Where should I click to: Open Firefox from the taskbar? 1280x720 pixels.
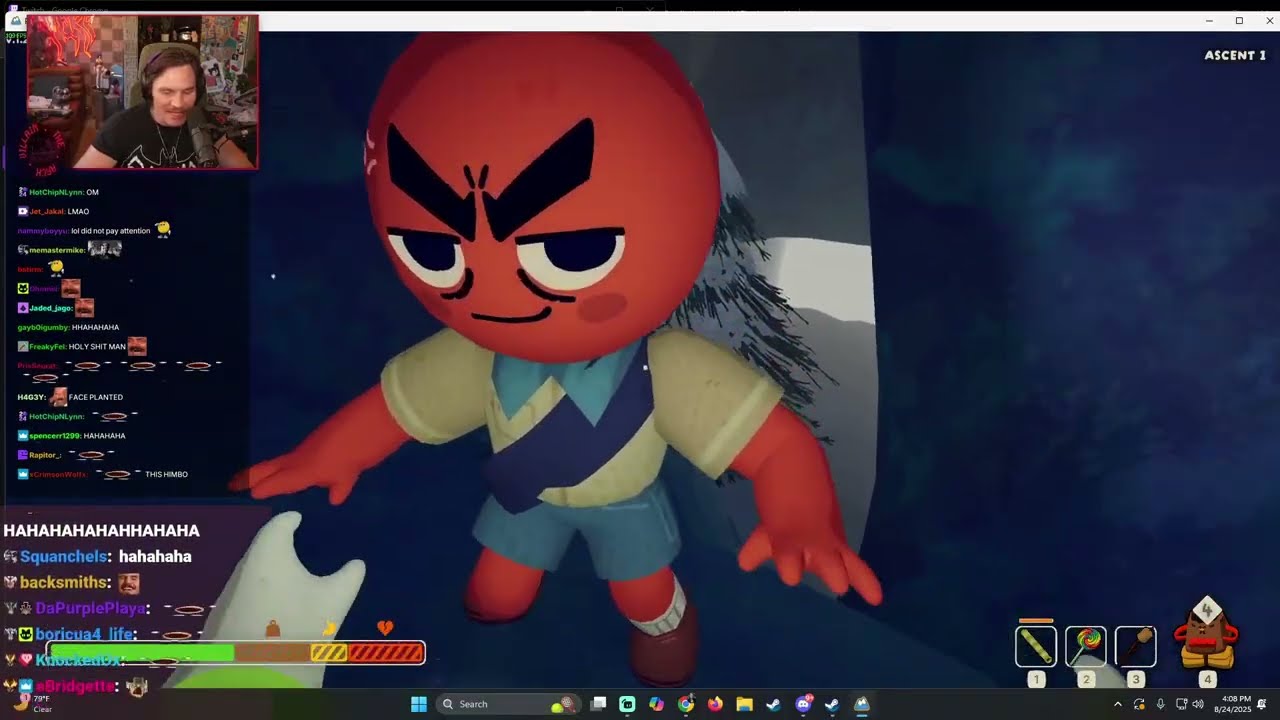click(715, 704)
